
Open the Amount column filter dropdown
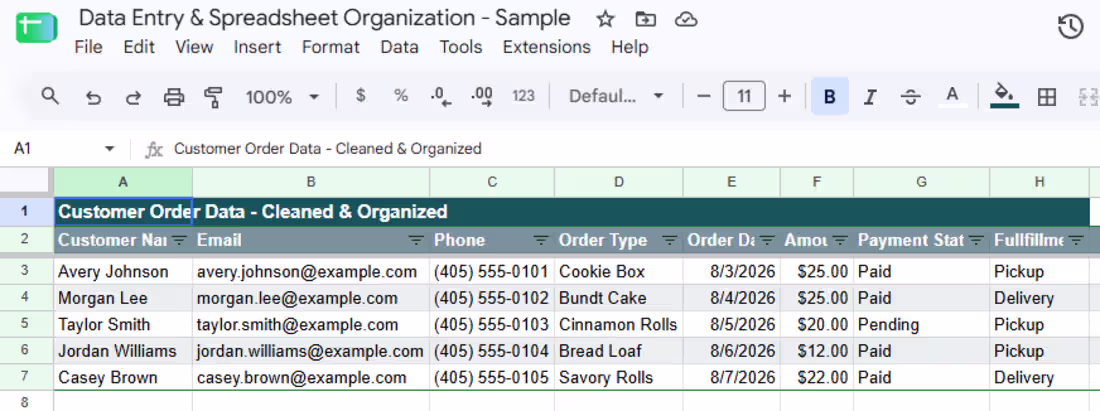pos(840,241)
